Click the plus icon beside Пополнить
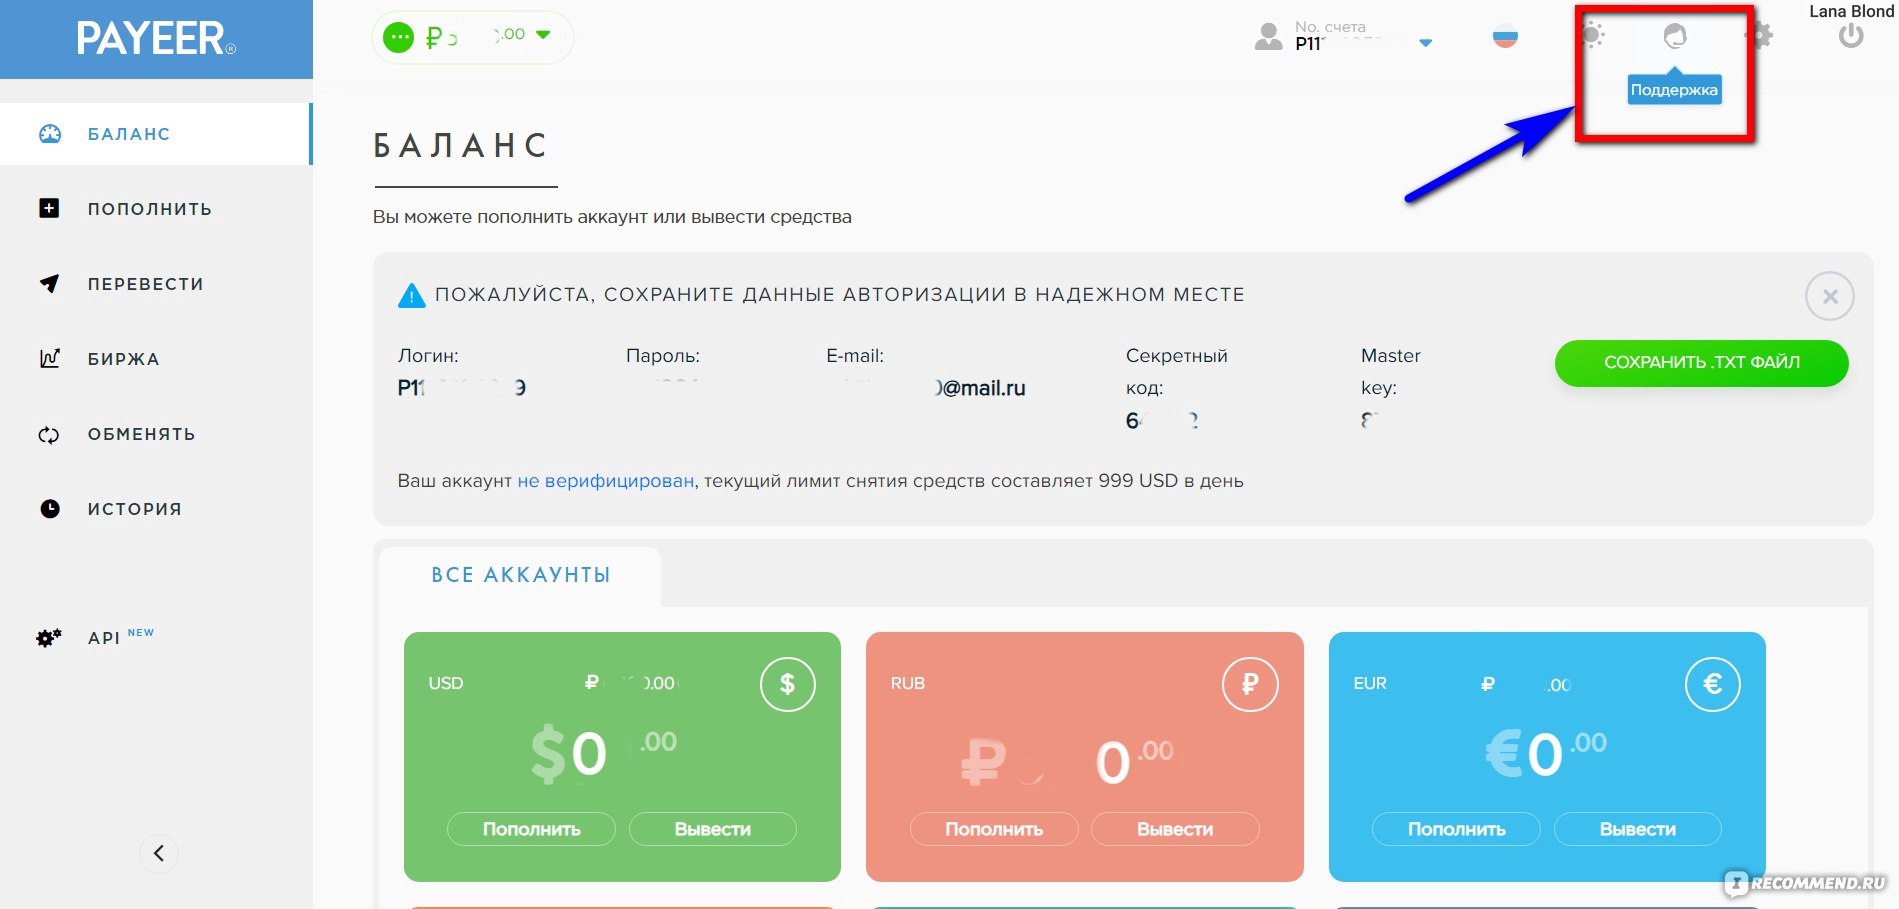Viewport: 1899px width, 909px height. (x=49, y=208)
